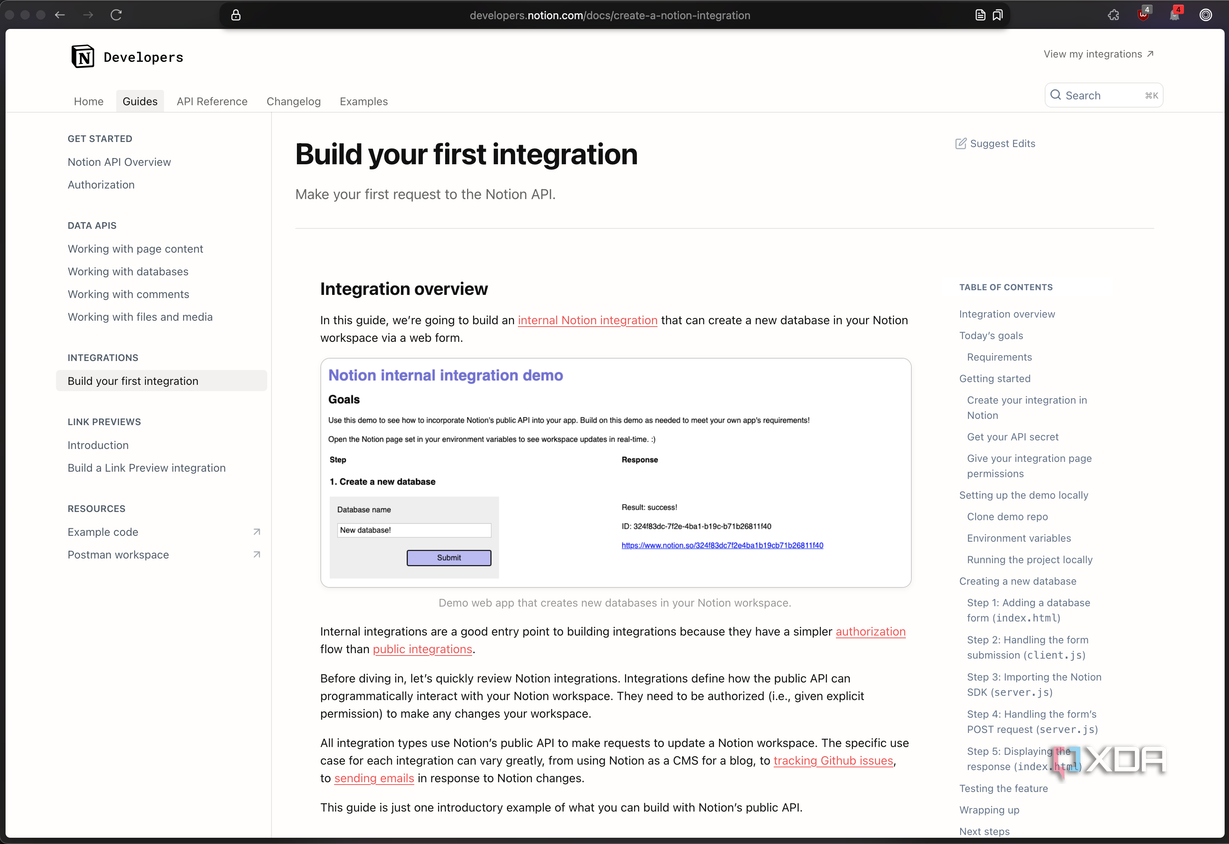Jump to Wrapping up in contents
This screenshot has height=844, width=1229.
pos(989,810)
